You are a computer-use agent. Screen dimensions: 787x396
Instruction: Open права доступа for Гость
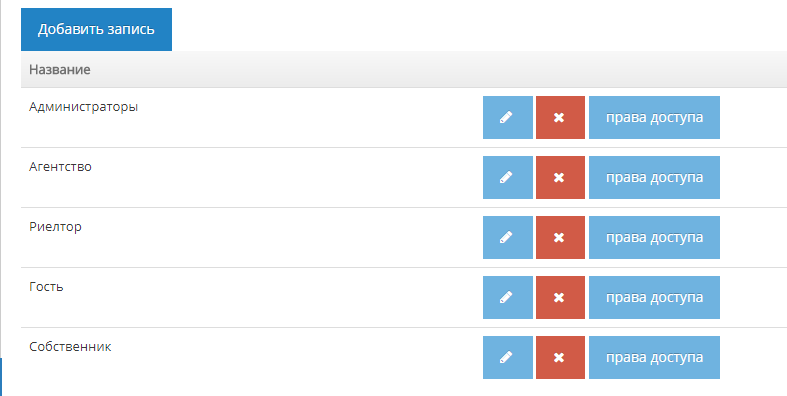coord(654,298)
